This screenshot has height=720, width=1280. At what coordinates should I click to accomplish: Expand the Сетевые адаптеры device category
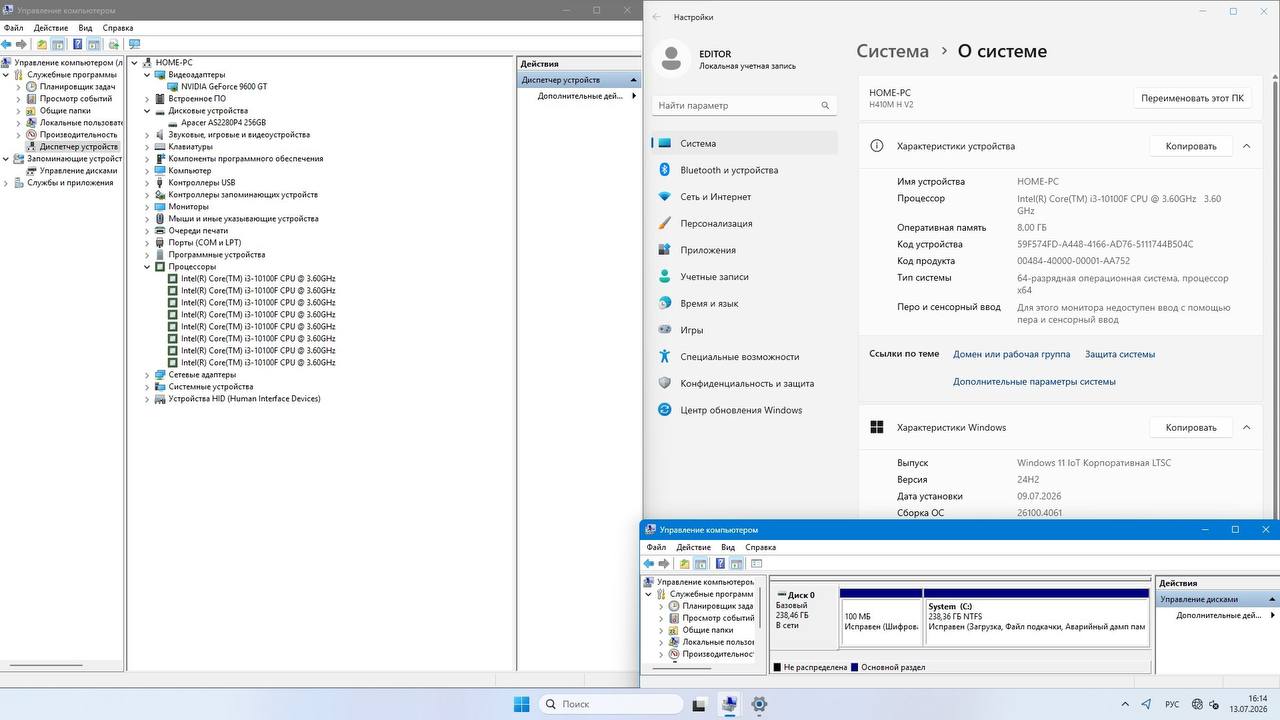pyautogui.click(x=147, y=375)
